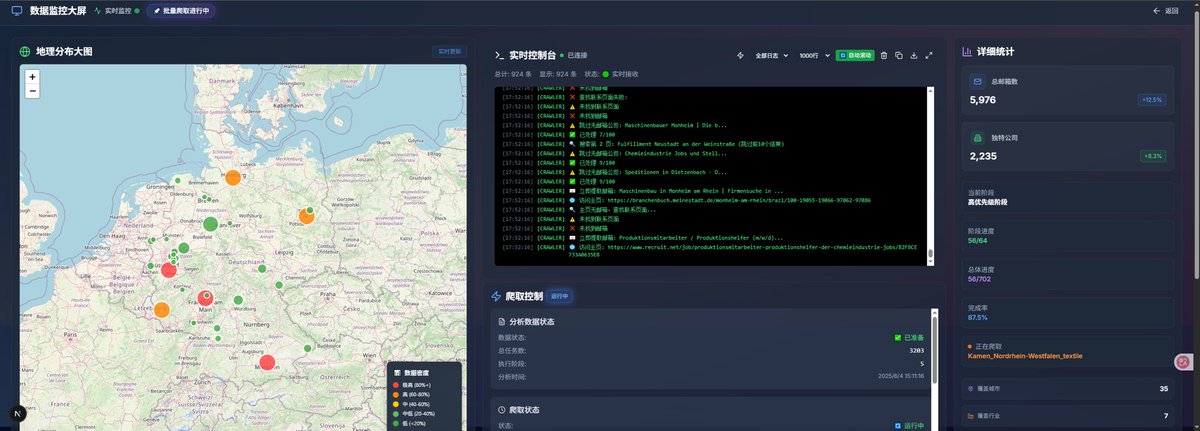This screenshot has width=1200, height=431.
Task: Click the red map marker at Frankfurt
Action: tap(206, 297)
